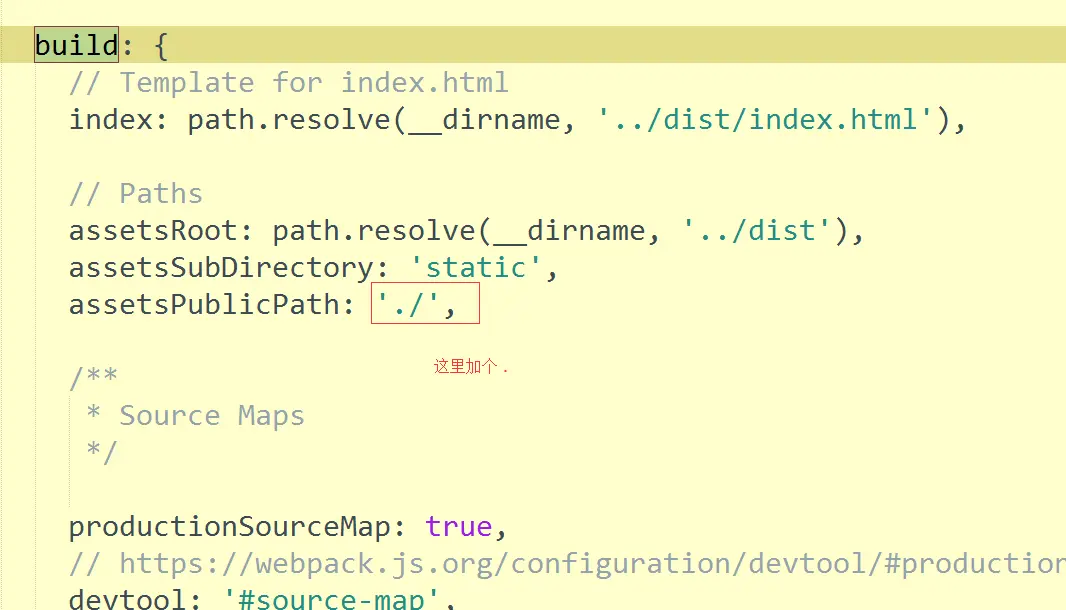This screenshot has width=1066, height=610.
Task: Click the comment '// Template for index.html'
Action: pos(288,83)
